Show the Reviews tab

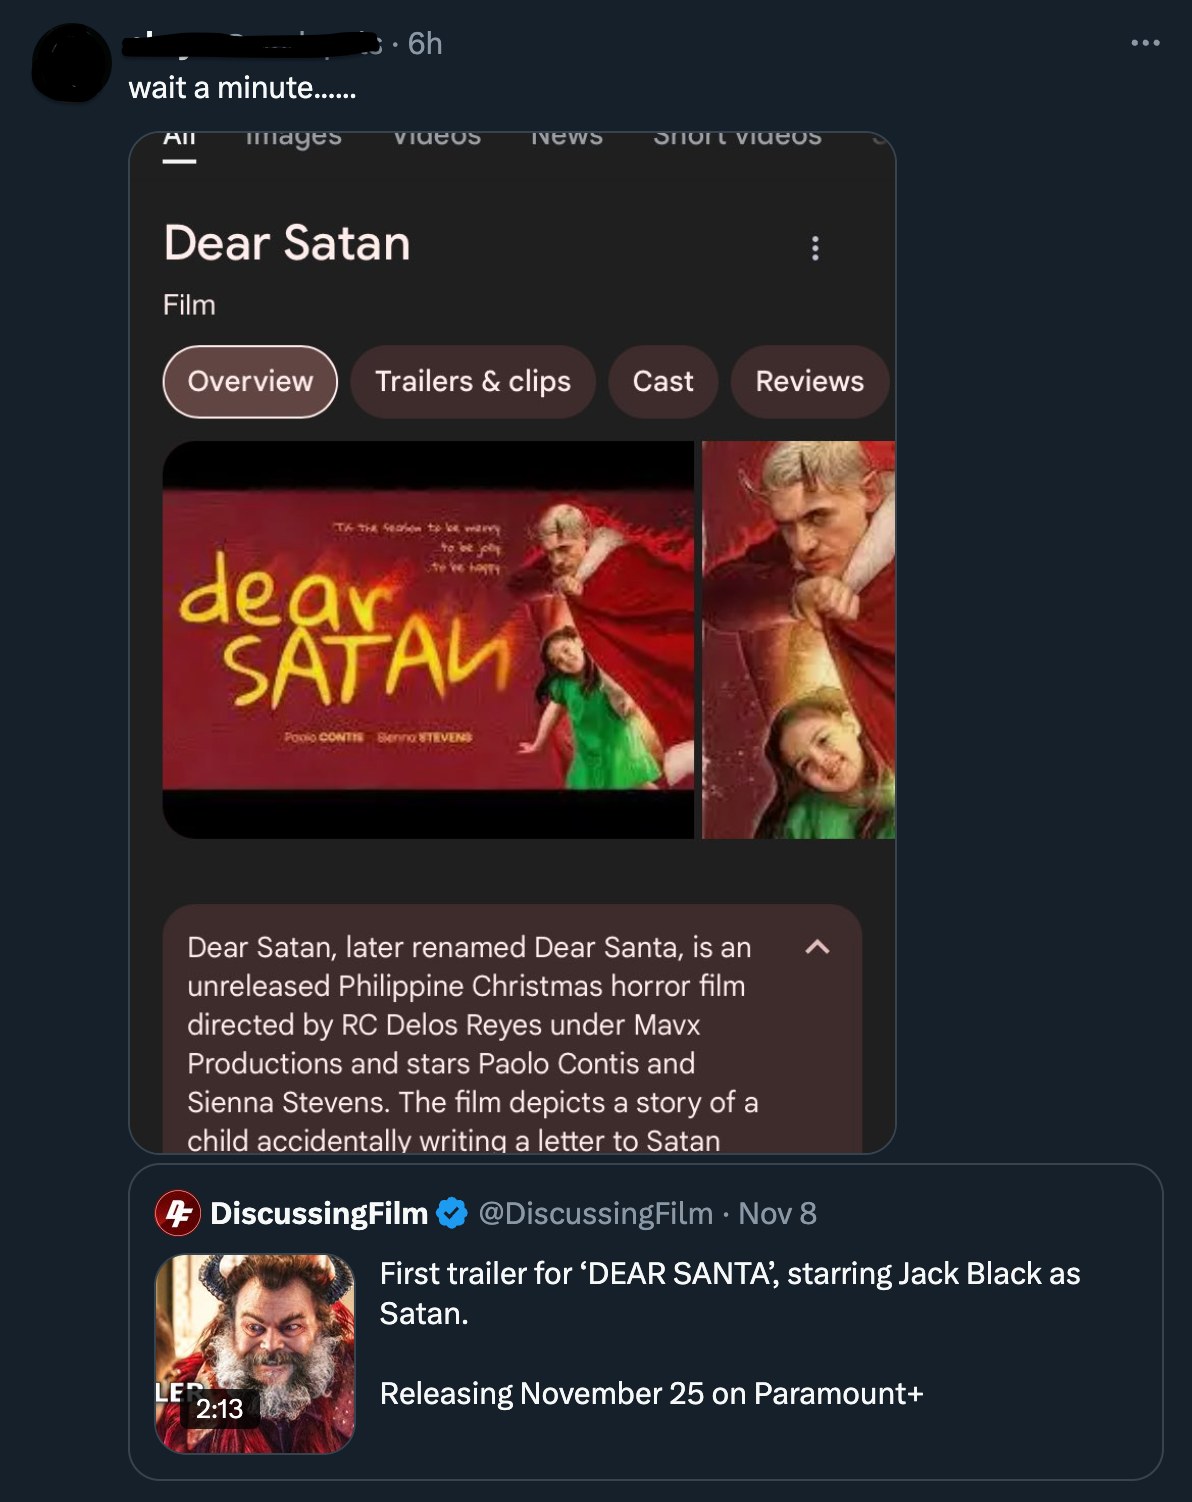coord(809,381)
